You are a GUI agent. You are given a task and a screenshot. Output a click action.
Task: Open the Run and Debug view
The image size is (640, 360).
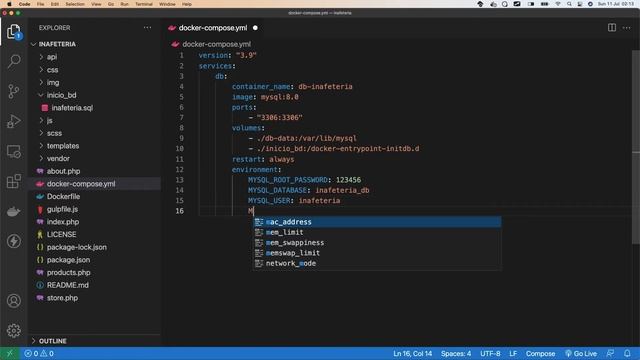coord(13,121)
